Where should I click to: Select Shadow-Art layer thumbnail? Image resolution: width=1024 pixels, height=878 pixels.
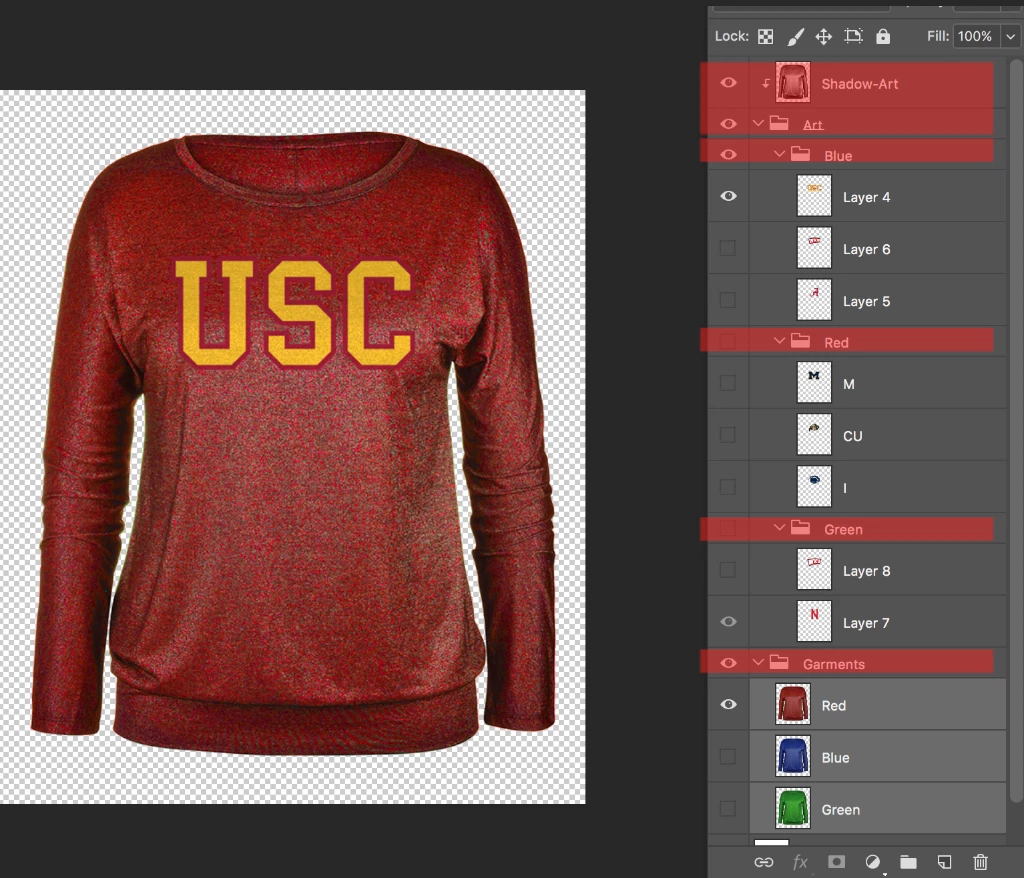coord(793,82)
